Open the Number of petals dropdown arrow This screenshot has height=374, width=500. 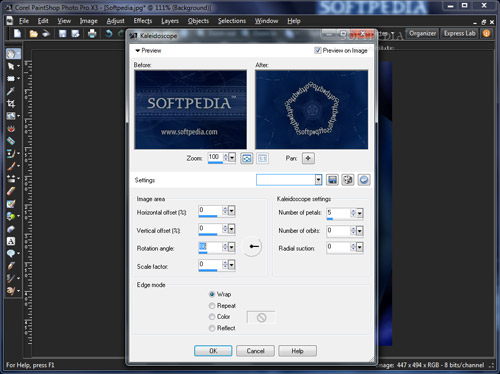coord(360,213)
